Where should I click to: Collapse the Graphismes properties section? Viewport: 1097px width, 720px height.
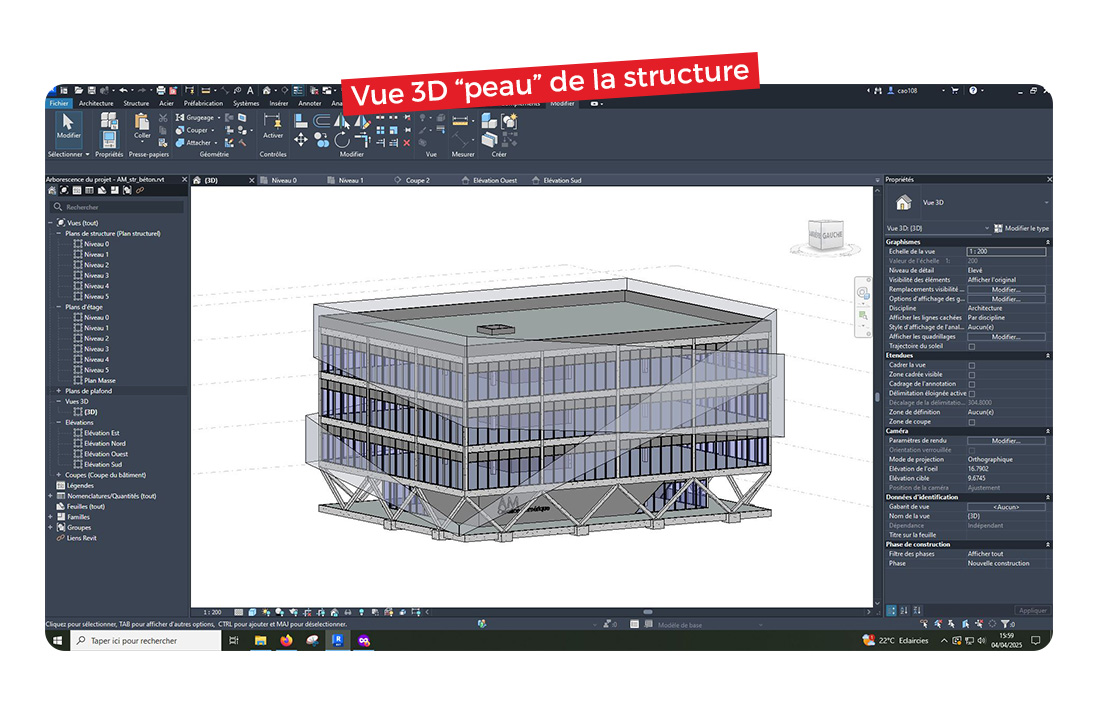[x=1047, y=242]
